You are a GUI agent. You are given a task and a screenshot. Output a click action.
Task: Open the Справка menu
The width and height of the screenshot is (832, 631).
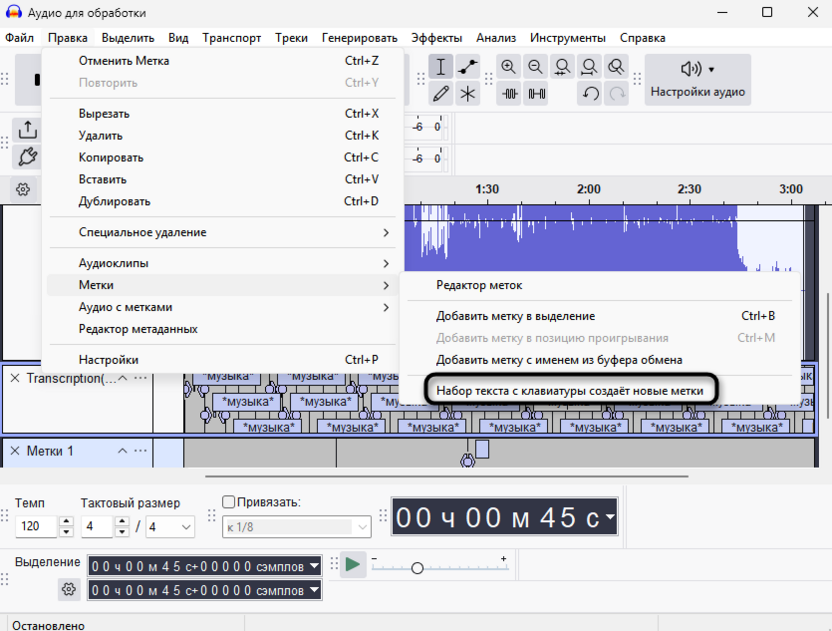point(642,38)
